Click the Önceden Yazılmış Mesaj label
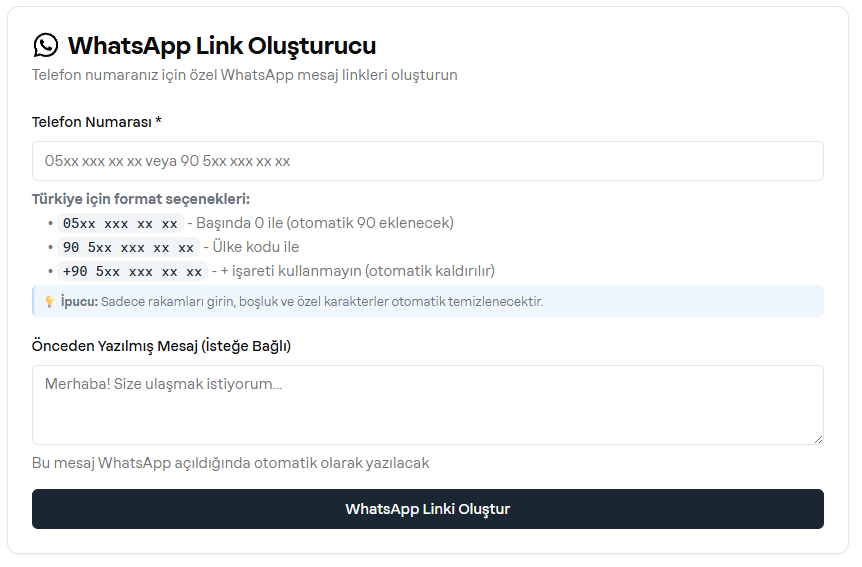 [161, 346]
